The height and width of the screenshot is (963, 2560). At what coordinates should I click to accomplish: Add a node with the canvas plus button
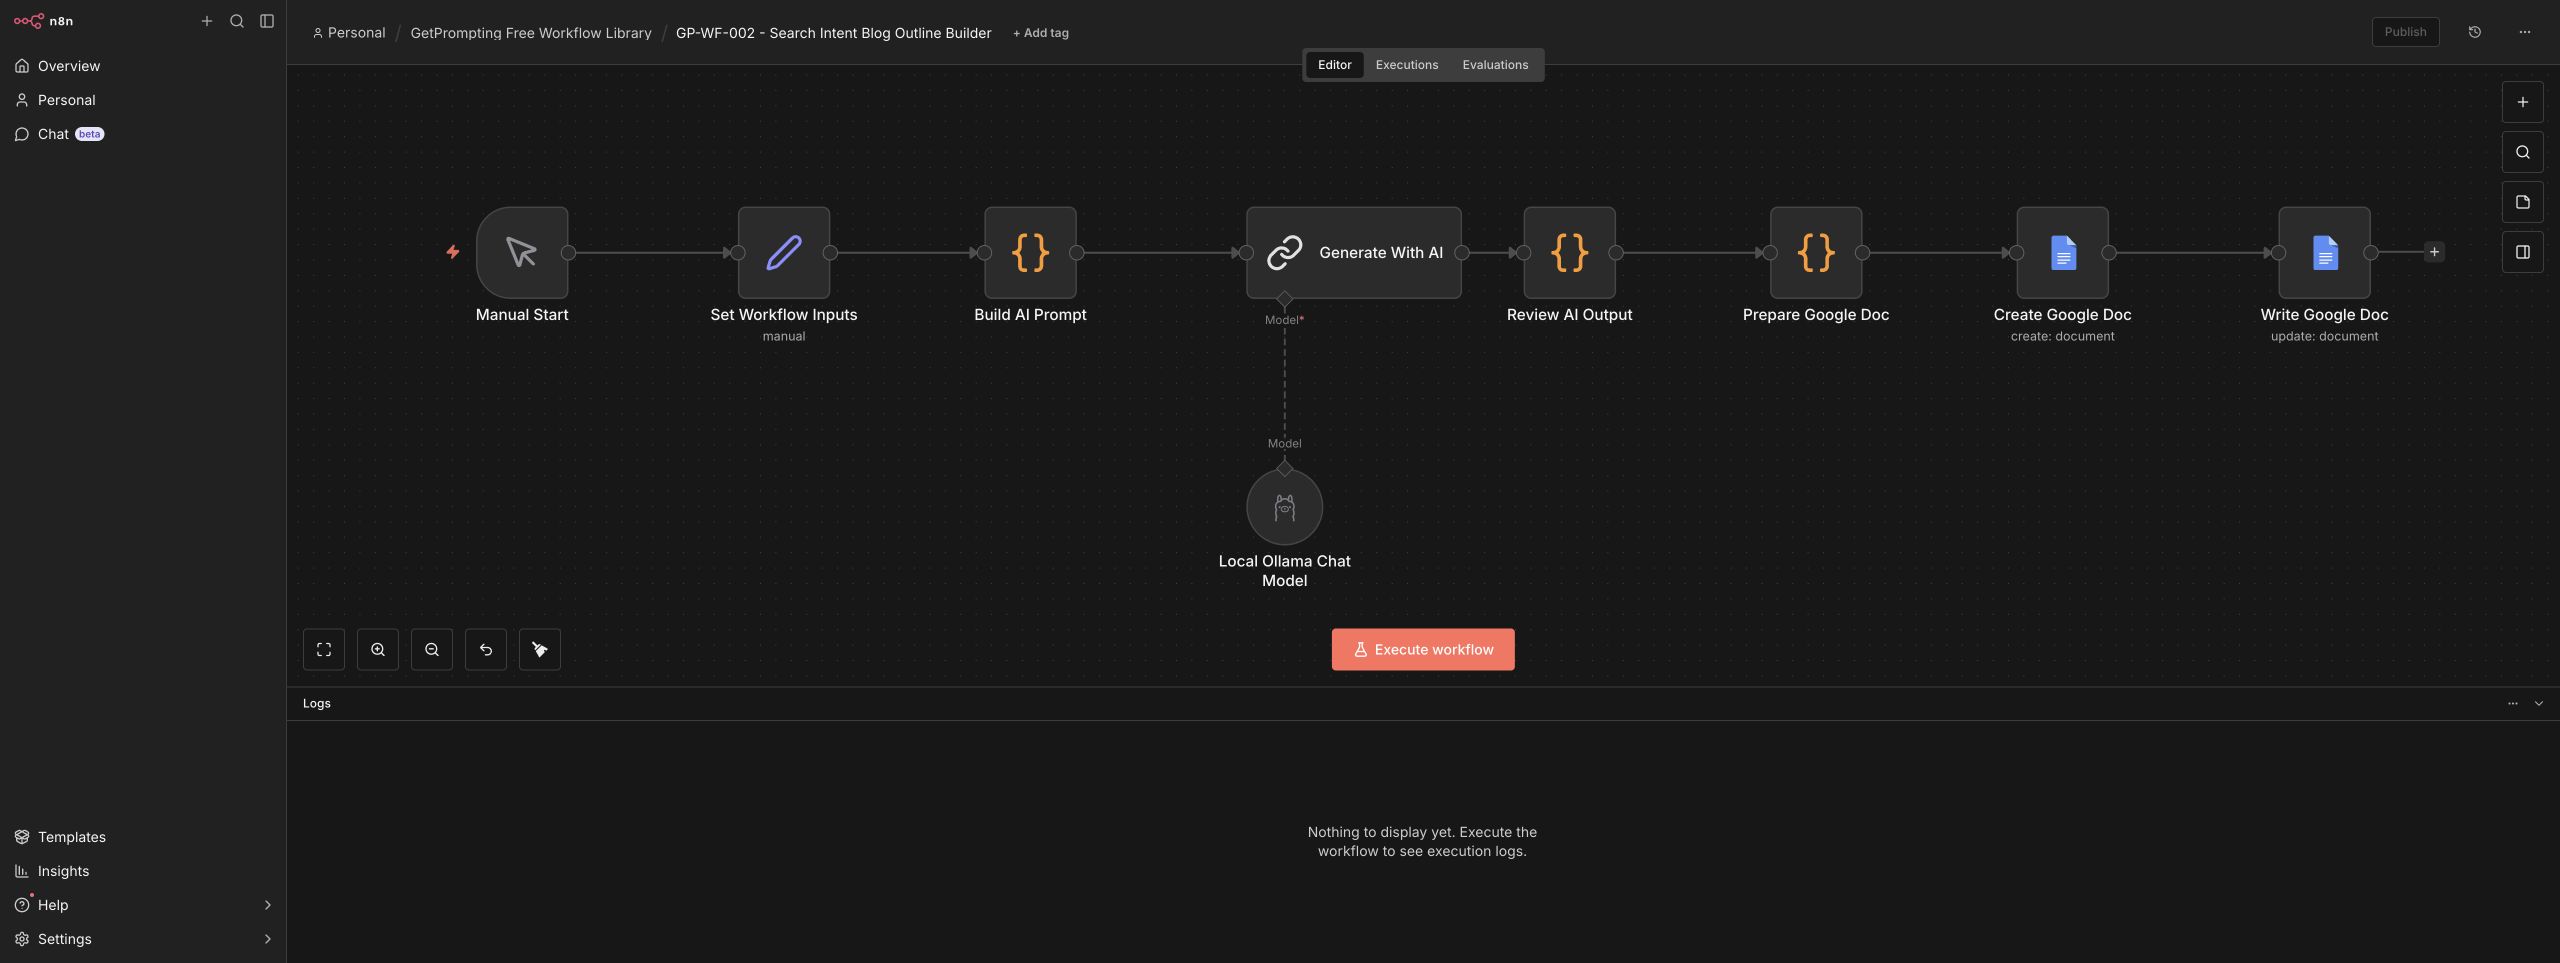[x=2522, y=102]
